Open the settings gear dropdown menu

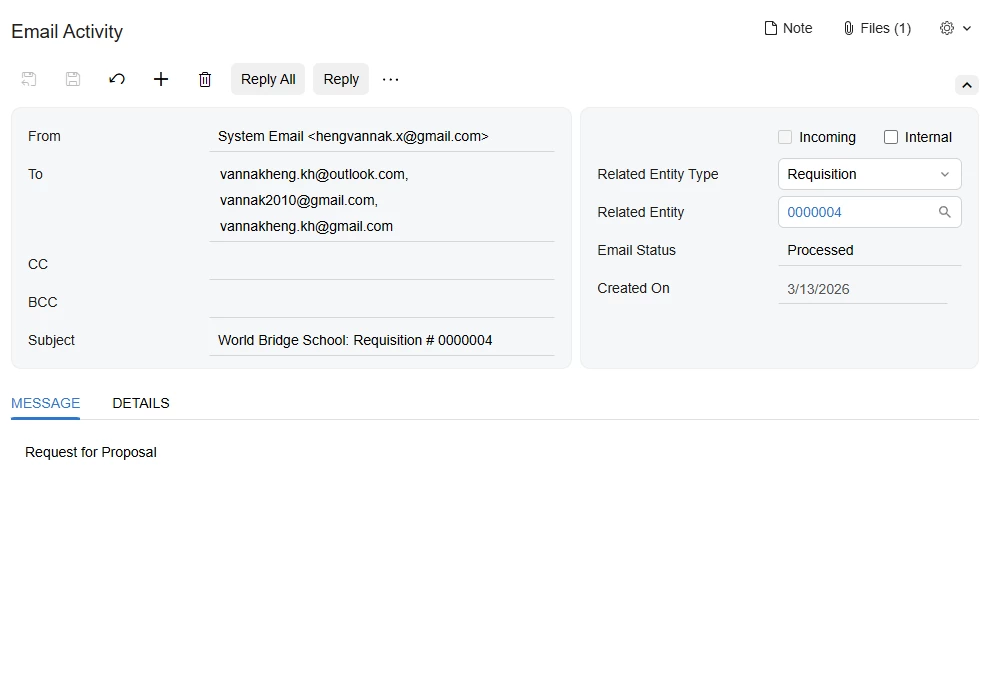coord(955,28)
